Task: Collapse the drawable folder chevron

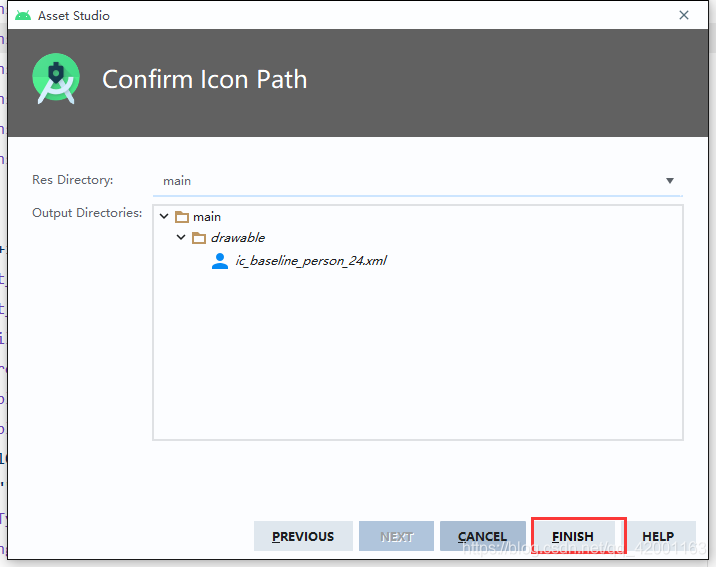Action: [181, 237]
